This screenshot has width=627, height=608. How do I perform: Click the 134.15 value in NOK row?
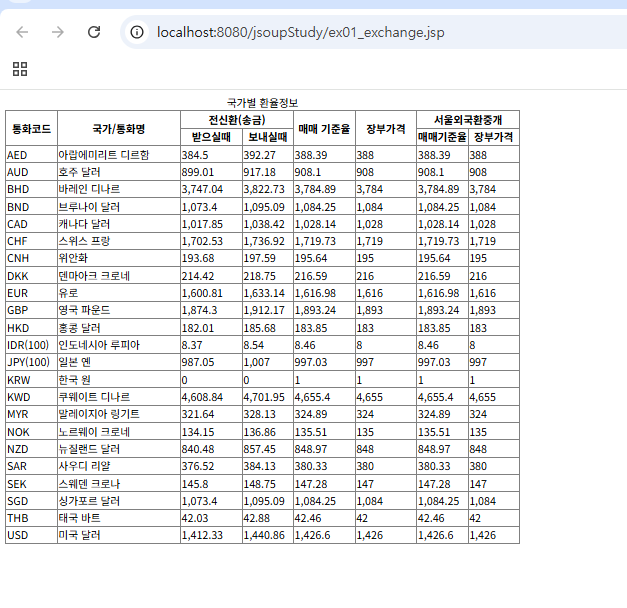[x=198, y=432]
